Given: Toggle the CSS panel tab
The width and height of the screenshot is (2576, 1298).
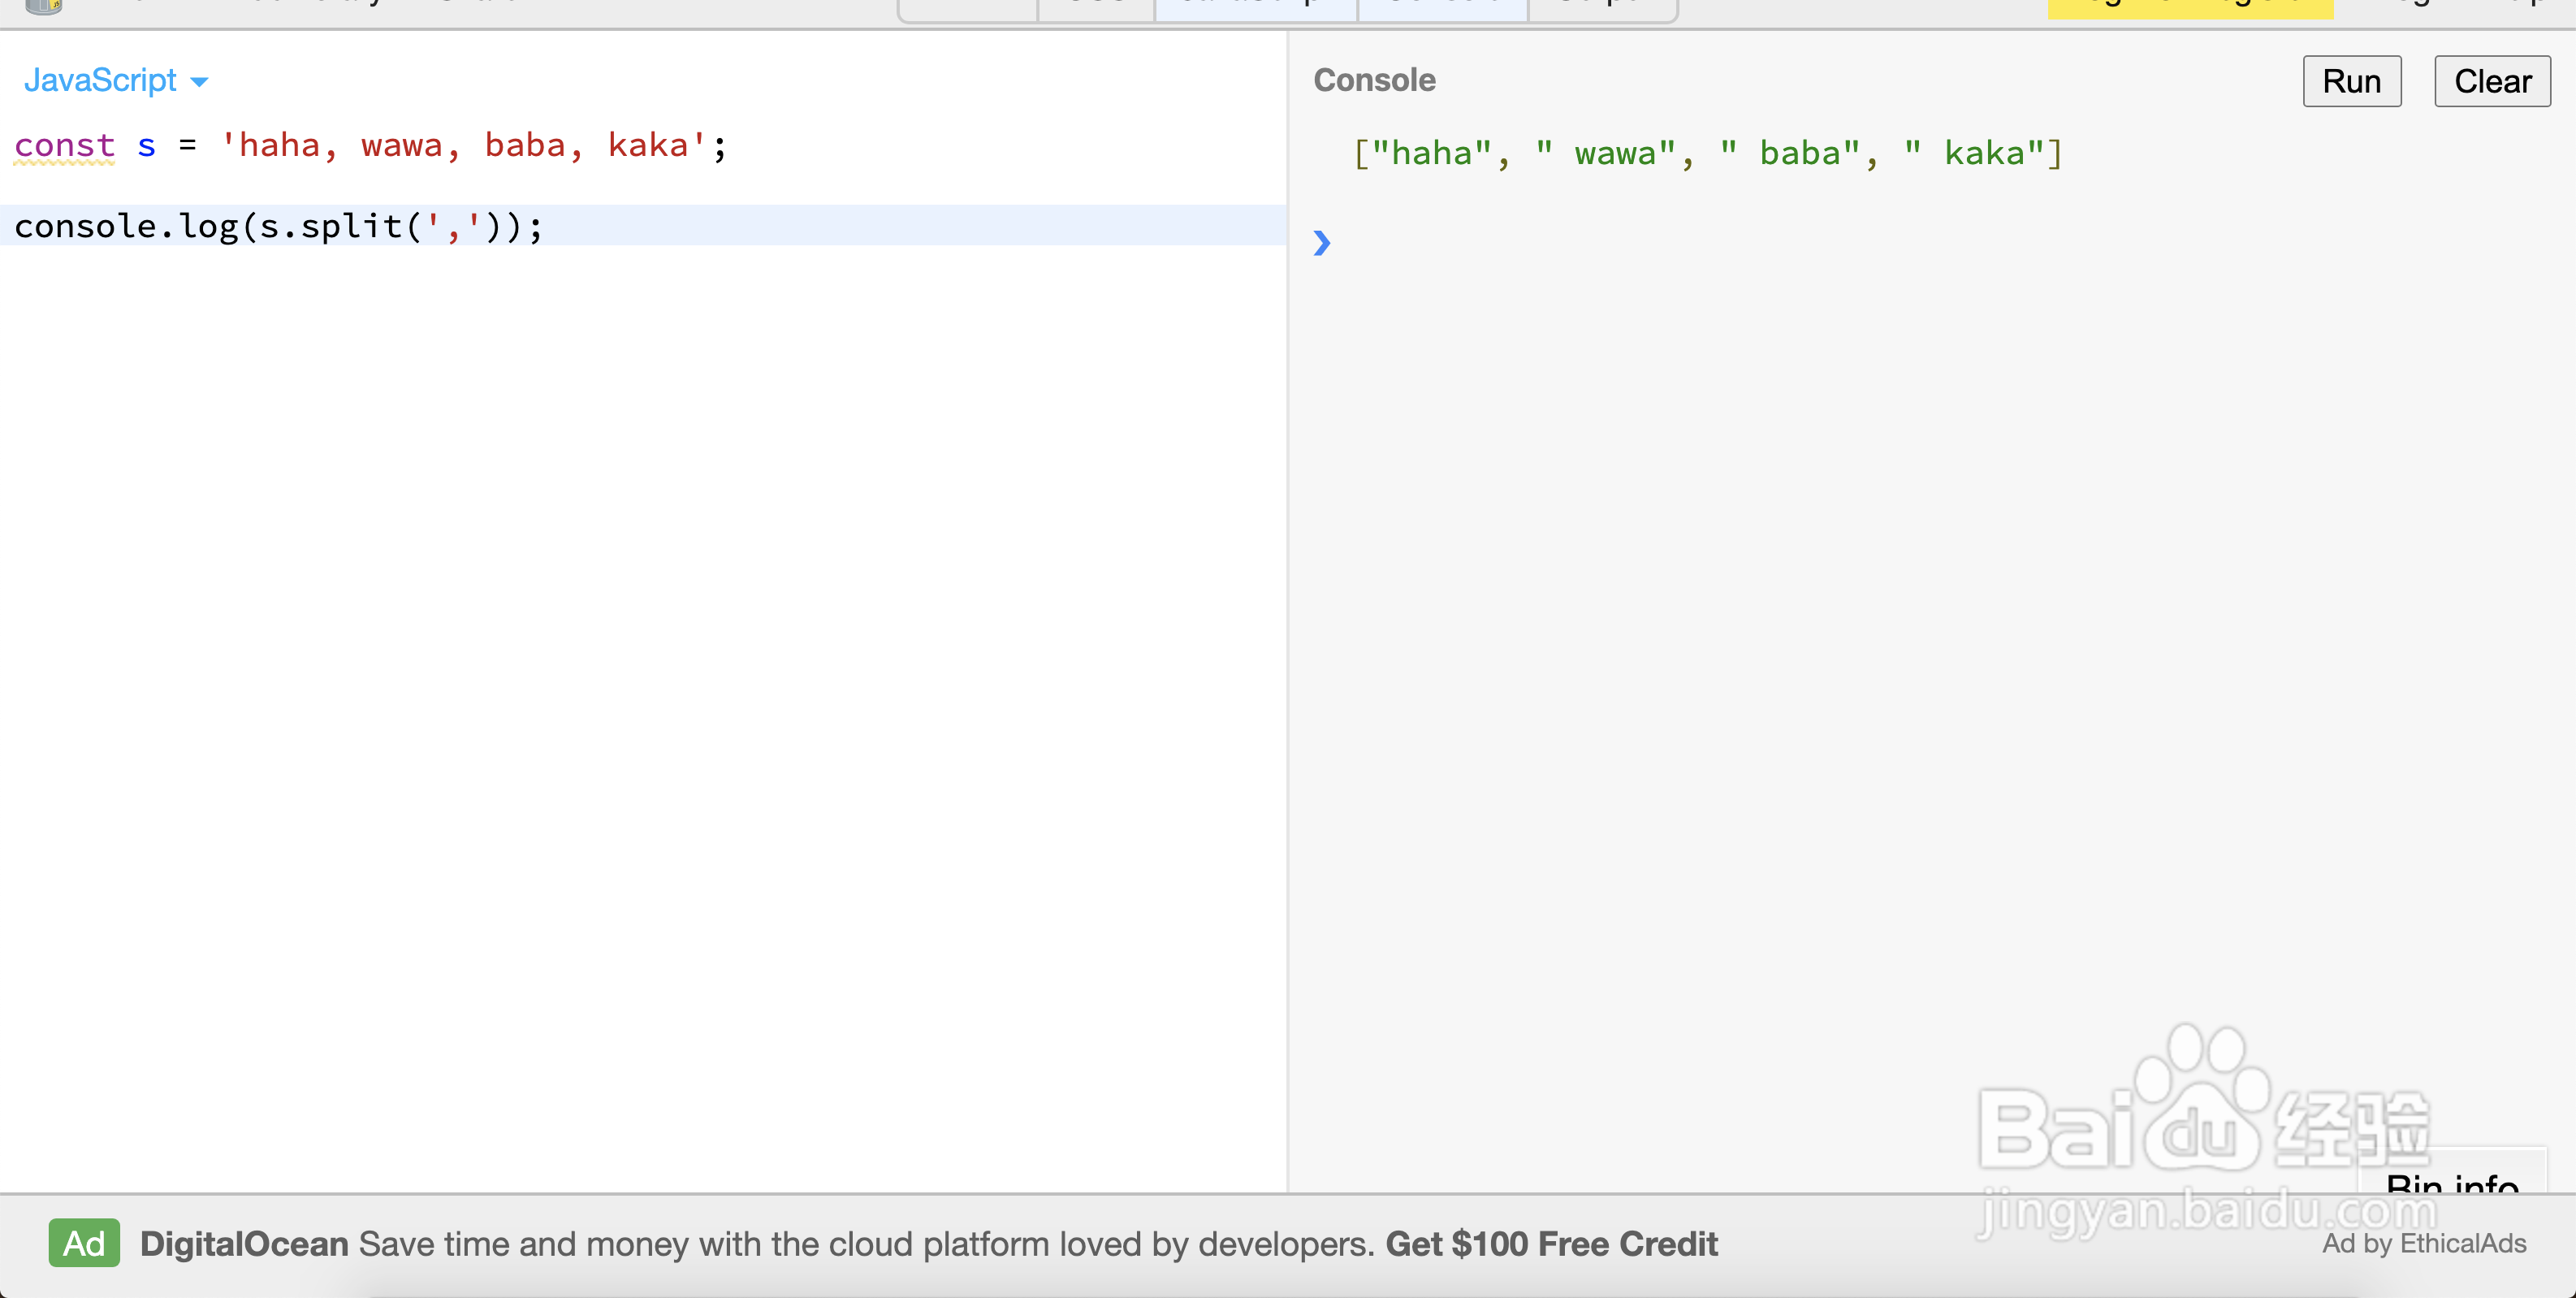Looking at the screenshot, I should click(1096, 8).
